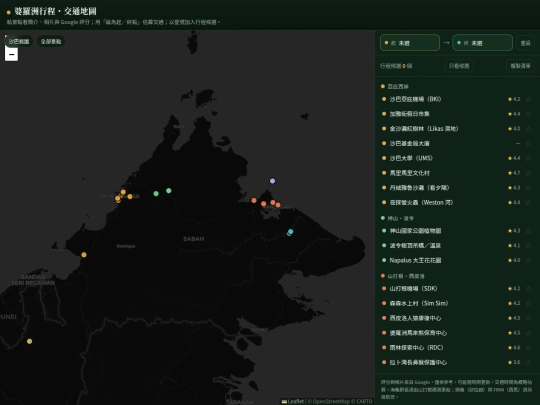540x405 pixels.
Task: Click the 只看候選 filter button
Action: pyautogui.click(x=459, y=66)
